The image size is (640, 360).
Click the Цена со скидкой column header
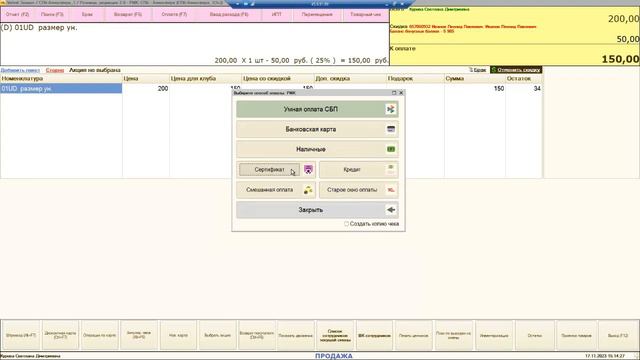pos(278,78)
